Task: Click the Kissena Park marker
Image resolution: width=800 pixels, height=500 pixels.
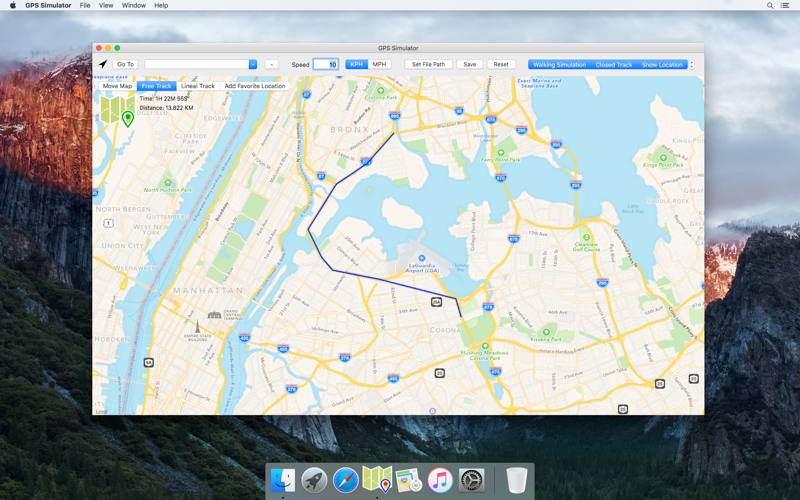Action: [x=546, y=332]
